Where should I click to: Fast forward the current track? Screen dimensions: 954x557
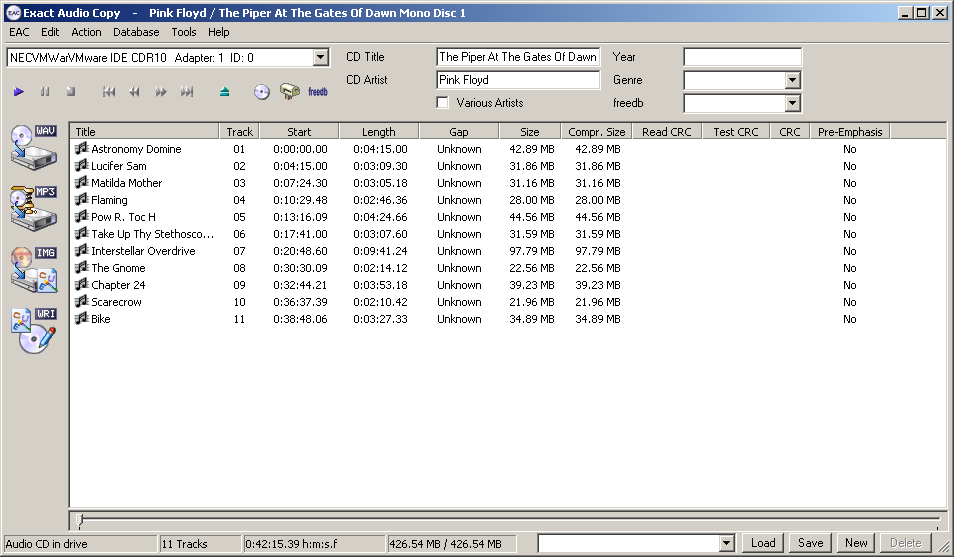coord(161,92)
